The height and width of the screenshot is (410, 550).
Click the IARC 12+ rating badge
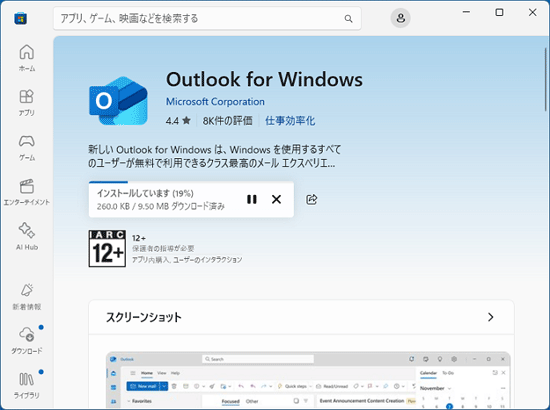coord(107,249)
